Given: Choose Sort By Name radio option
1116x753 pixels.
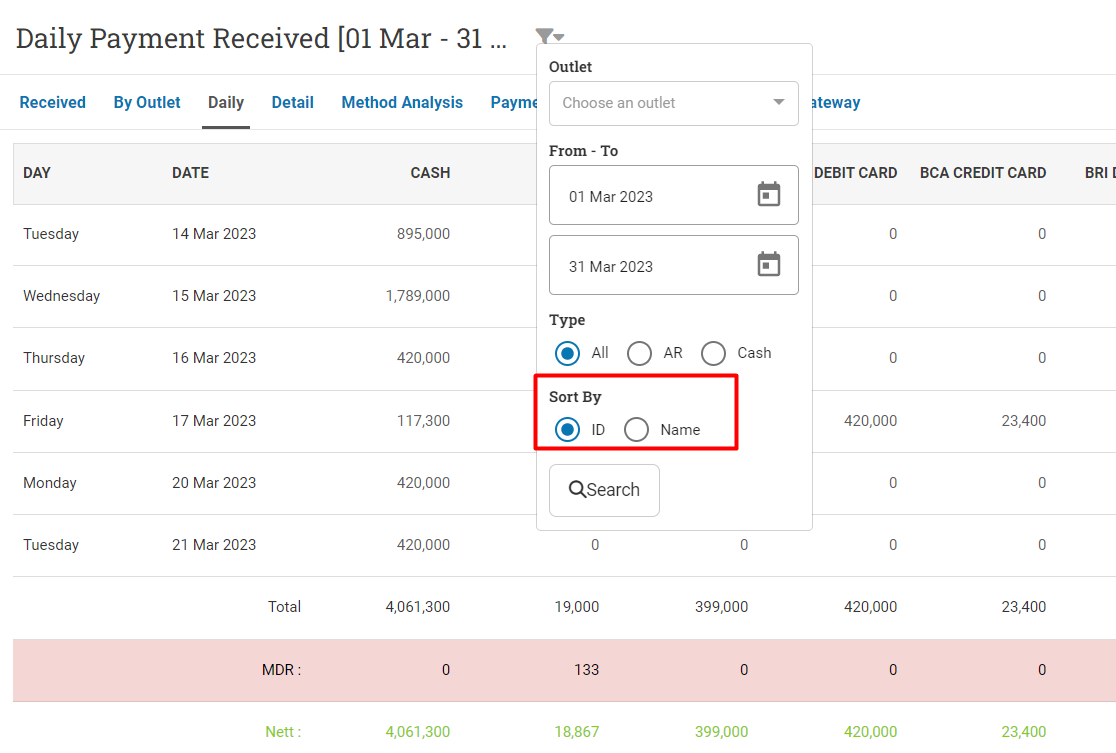Looking at the screenshot, I should 636,430.
